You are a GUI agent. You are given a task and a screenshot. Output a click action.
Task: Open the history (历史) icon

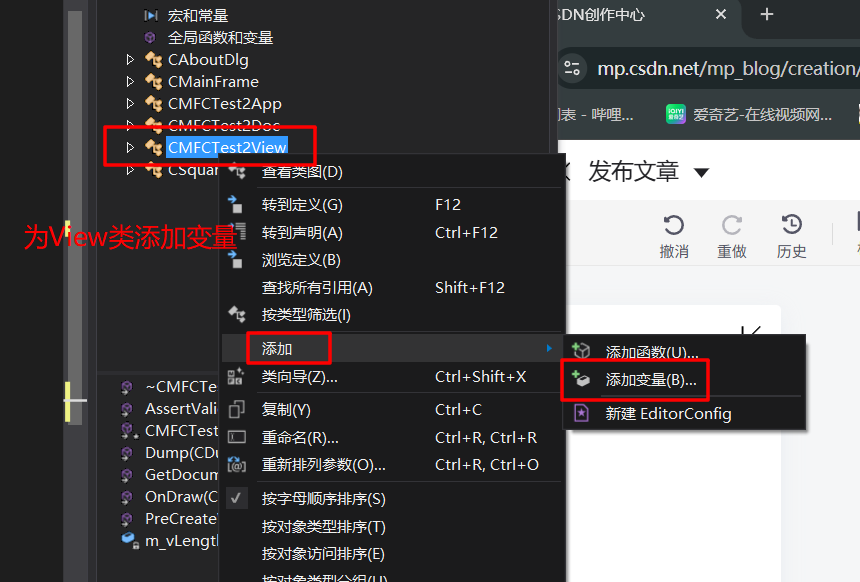tap(791, 224)
